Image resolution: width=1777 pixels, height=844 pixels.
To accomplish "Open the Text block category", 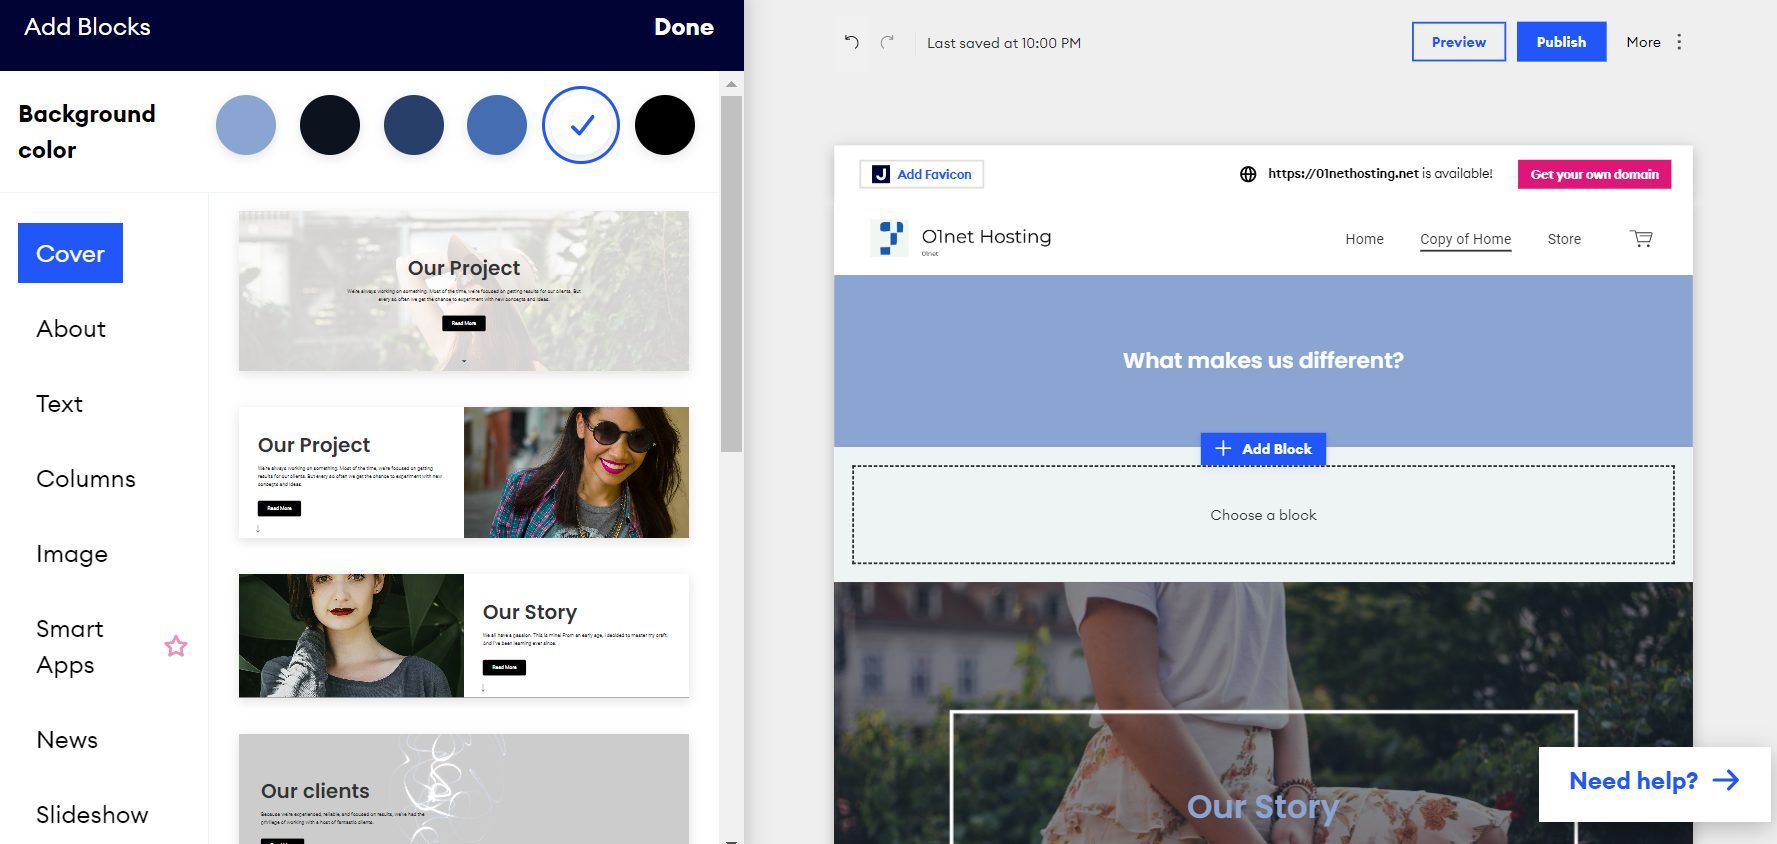I will pos(60,403).
